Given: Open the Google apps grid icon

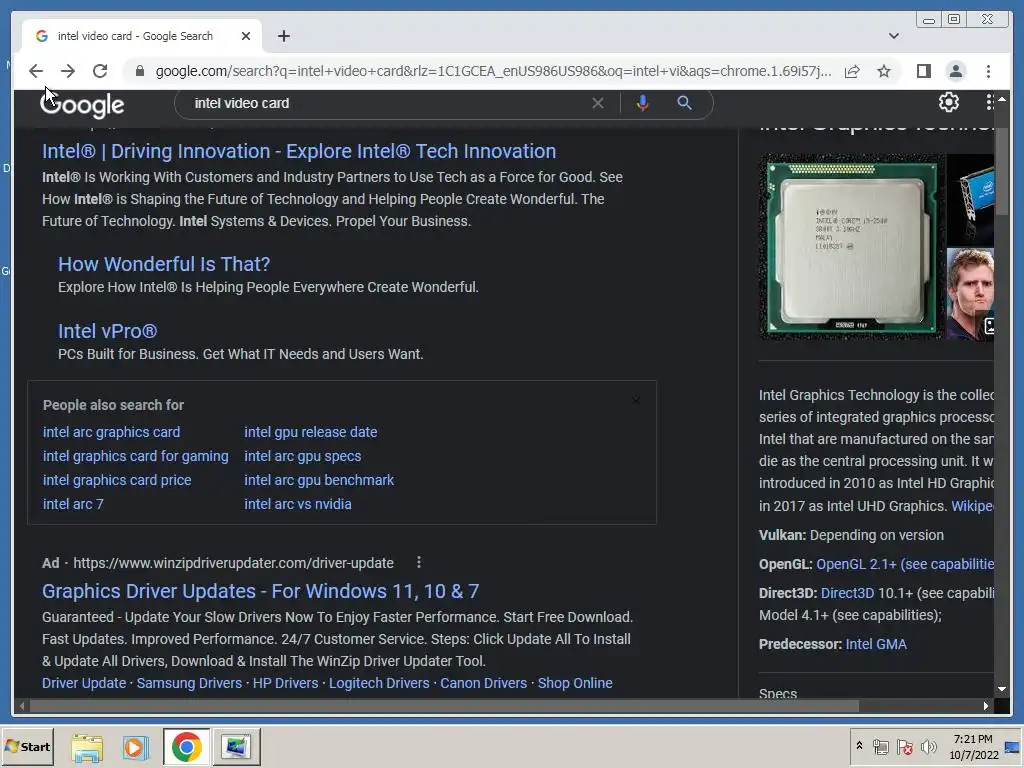Looking at the screenshot, I should tap(989, 103).
